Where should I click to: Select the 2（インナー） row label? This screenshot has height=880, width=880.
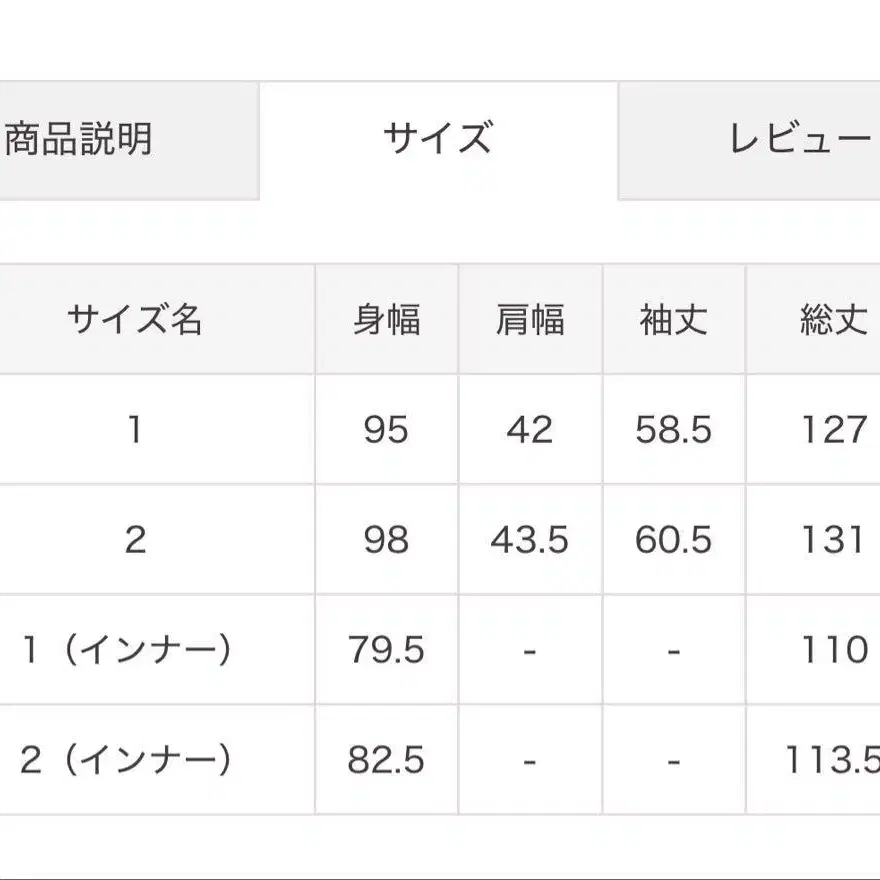[x=127, y=760]
